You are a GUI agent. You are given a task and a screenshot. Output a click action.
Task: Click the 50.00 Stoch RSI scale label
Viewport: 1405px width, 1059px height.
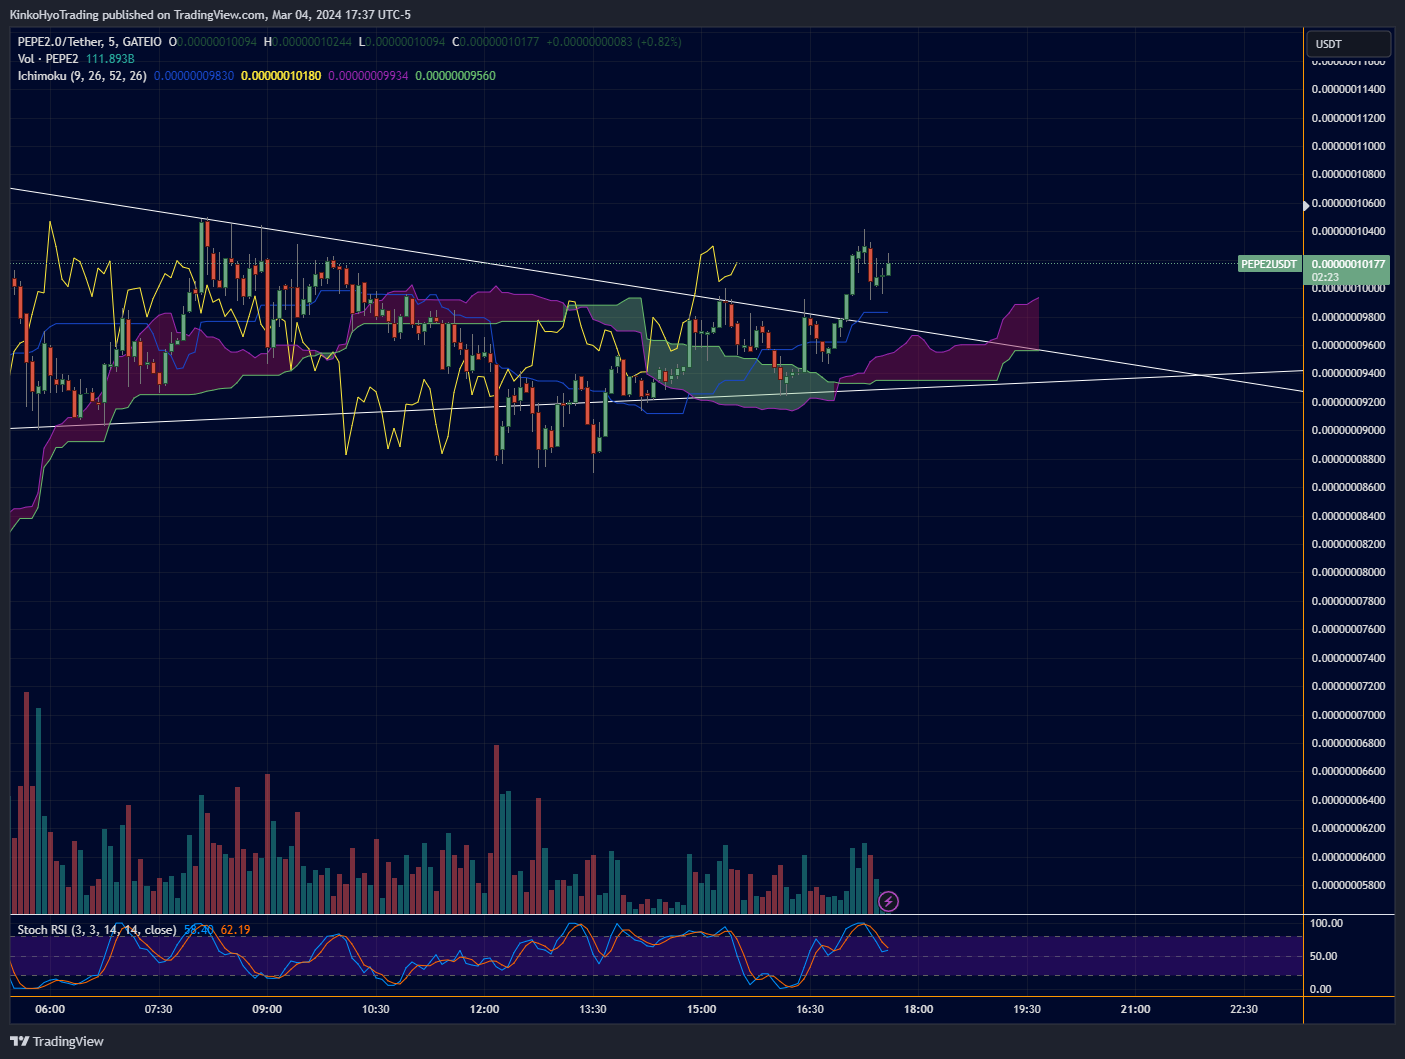(1323, 956)
